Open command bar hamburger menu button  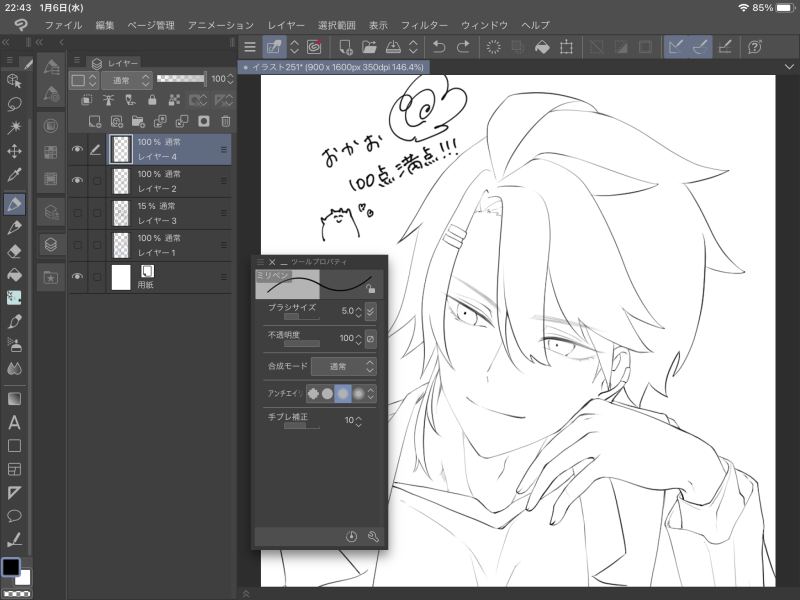point(250,47)
